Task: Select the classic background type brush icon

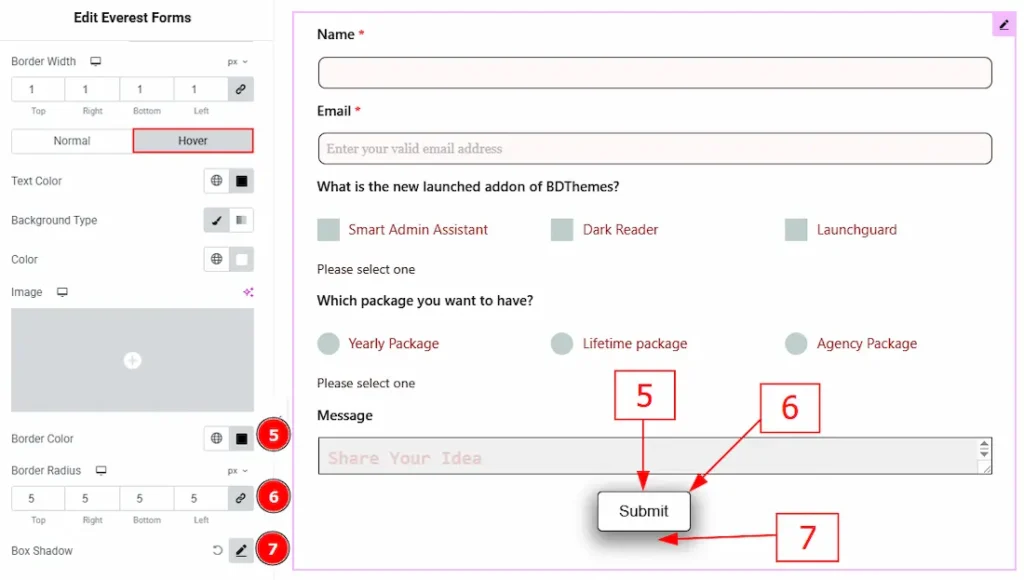Action: [216, 220]
